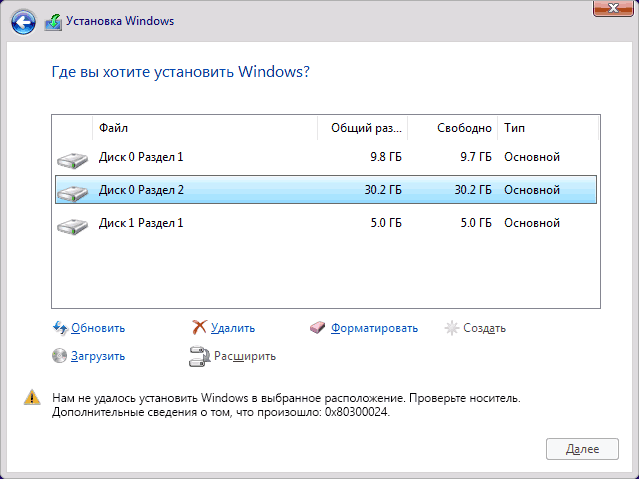Click the Тип column header

click(548, 128)
